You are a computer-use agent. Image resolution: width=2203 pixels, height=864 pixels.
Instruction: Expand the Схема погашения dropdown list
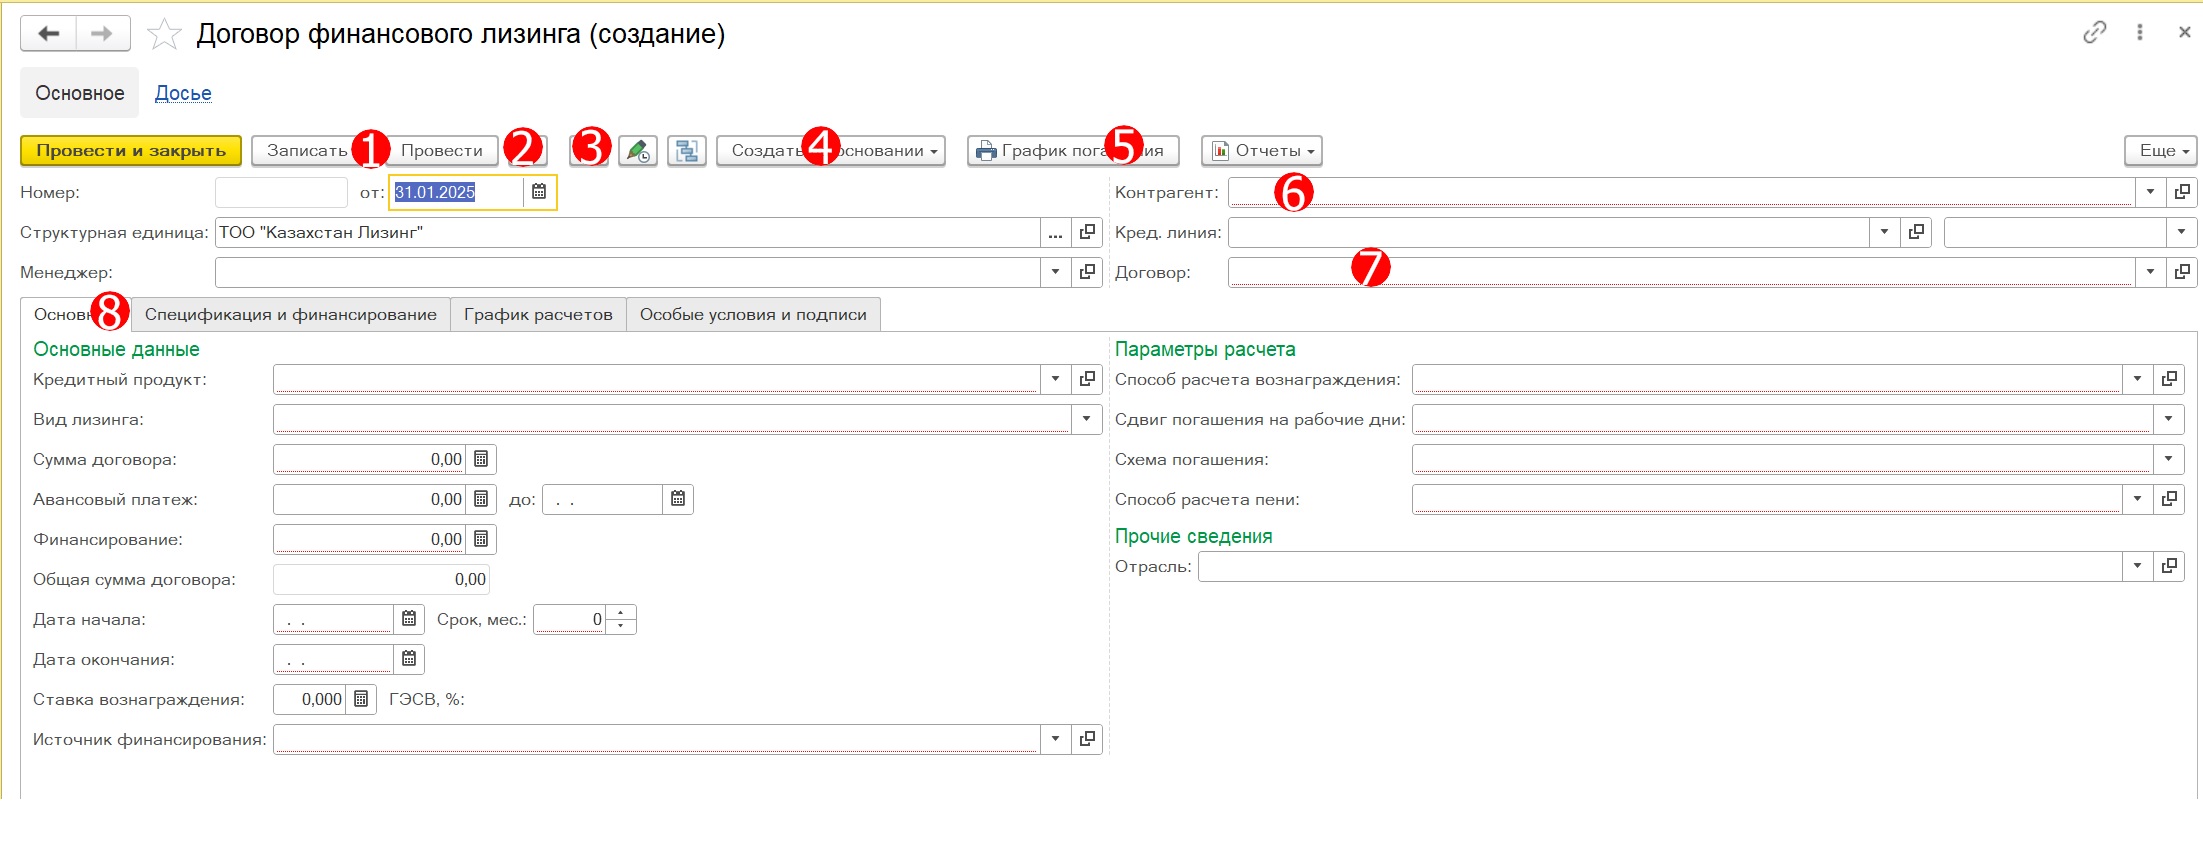pyautogui.click(x=2169, y=459)
